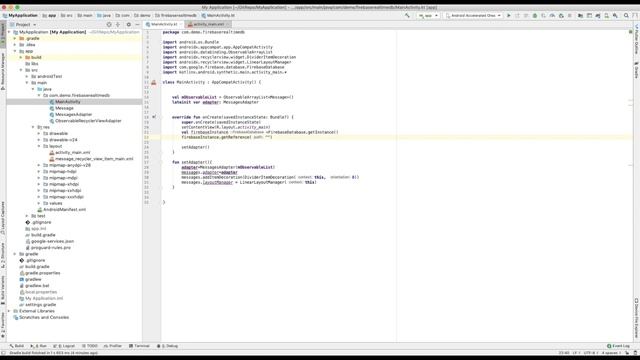
Task: Click the setAdapter() call inside onCreate
Action: tap(195, 147)
